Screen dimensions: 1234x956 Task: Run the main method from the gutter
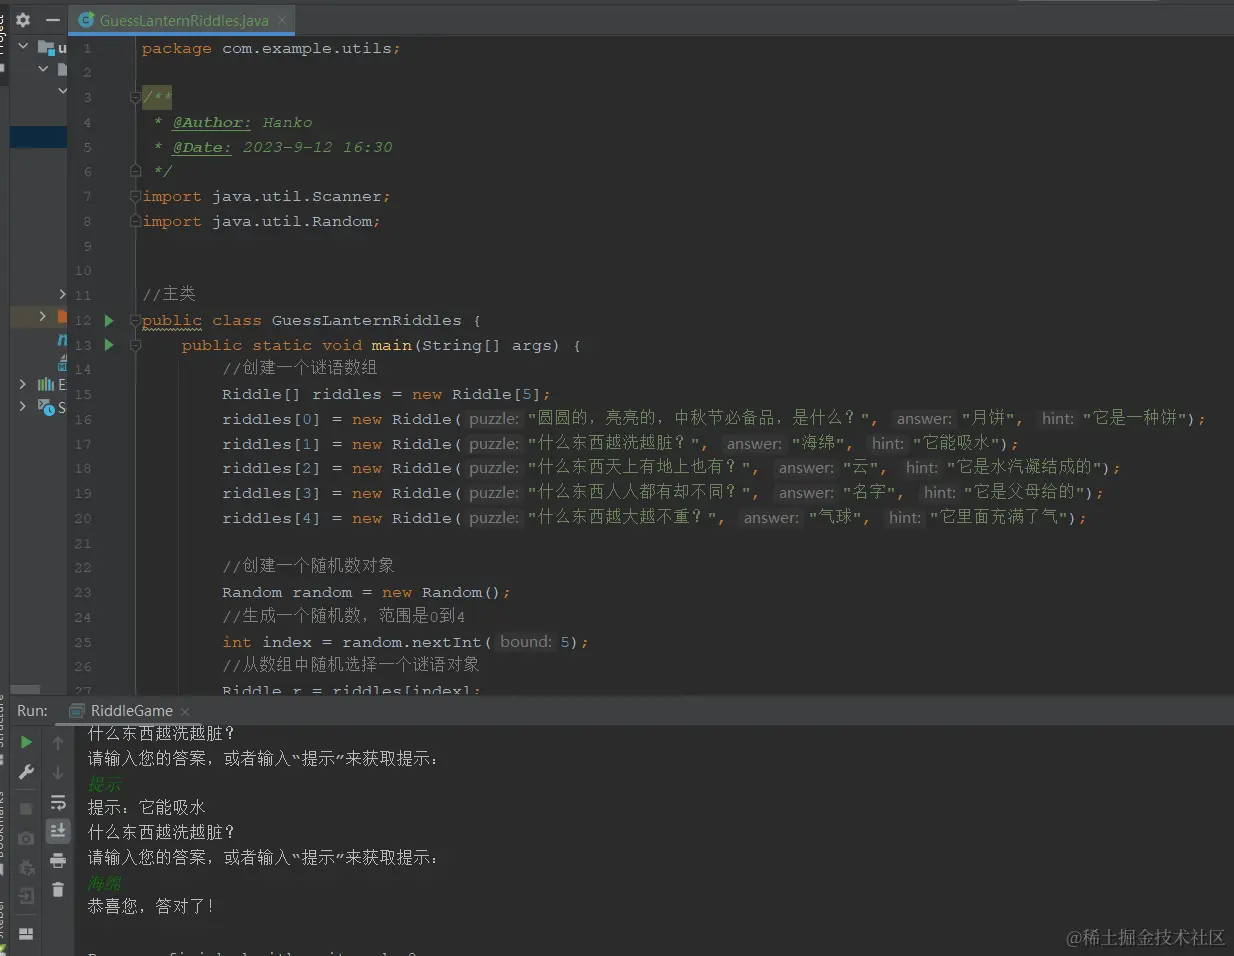109,345
